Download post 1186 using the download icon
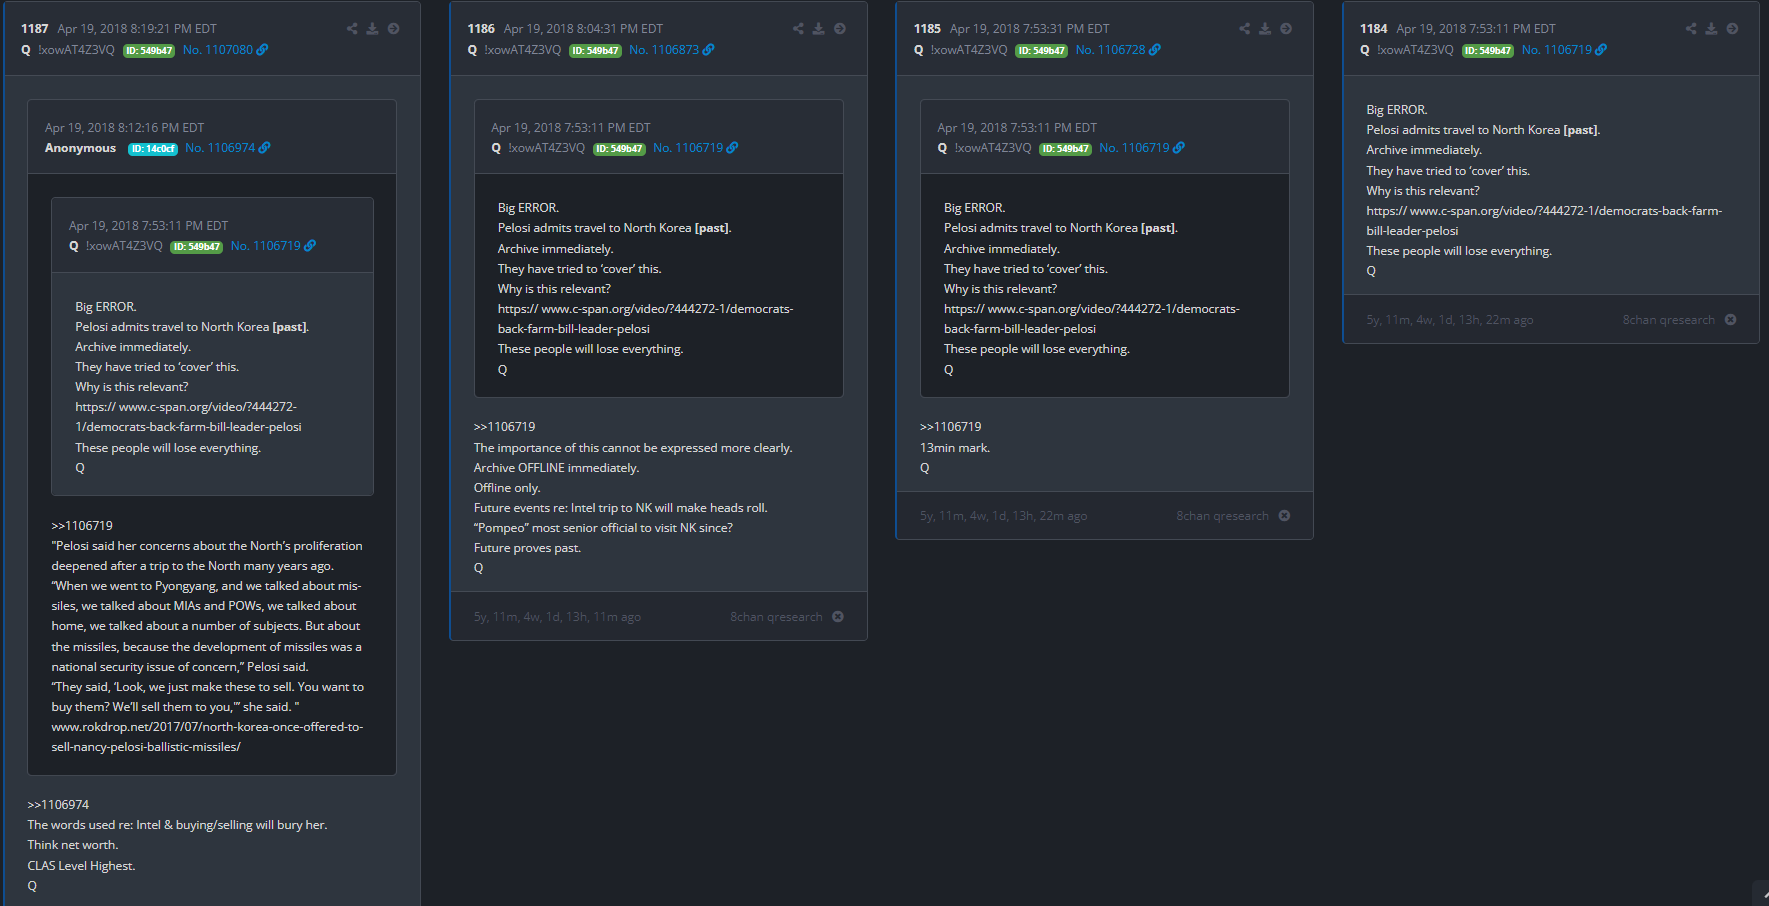 (x=818, y=29)
